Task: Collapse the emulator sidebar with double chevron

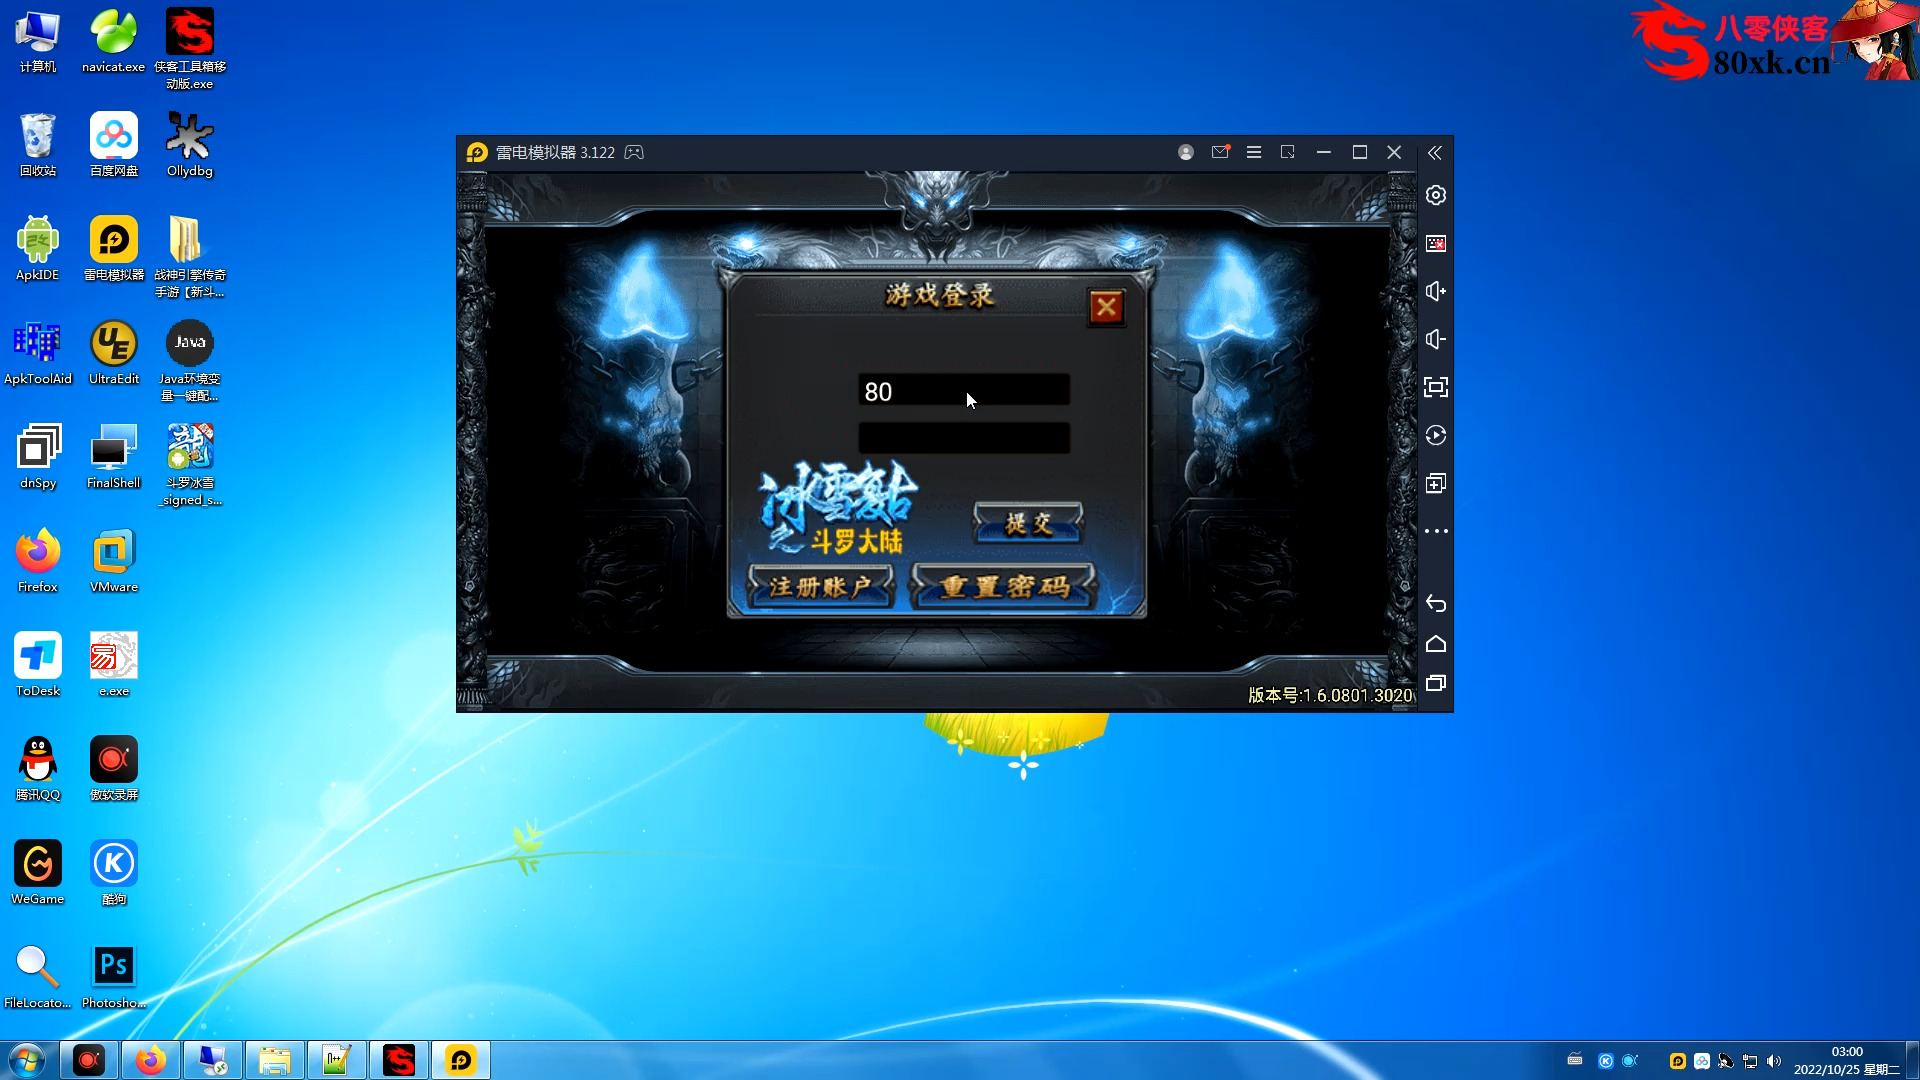Action: pos(1435,153)
